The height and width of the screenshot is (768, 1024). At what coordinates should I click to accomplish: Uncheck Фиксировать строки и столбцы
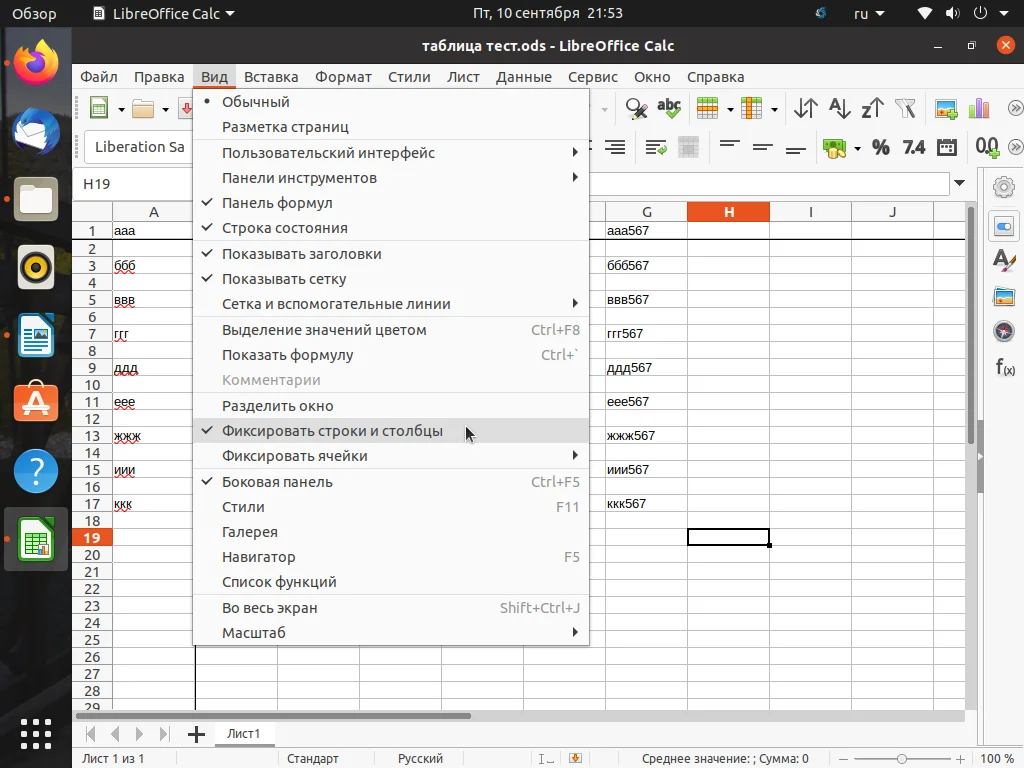pos(332,431)
